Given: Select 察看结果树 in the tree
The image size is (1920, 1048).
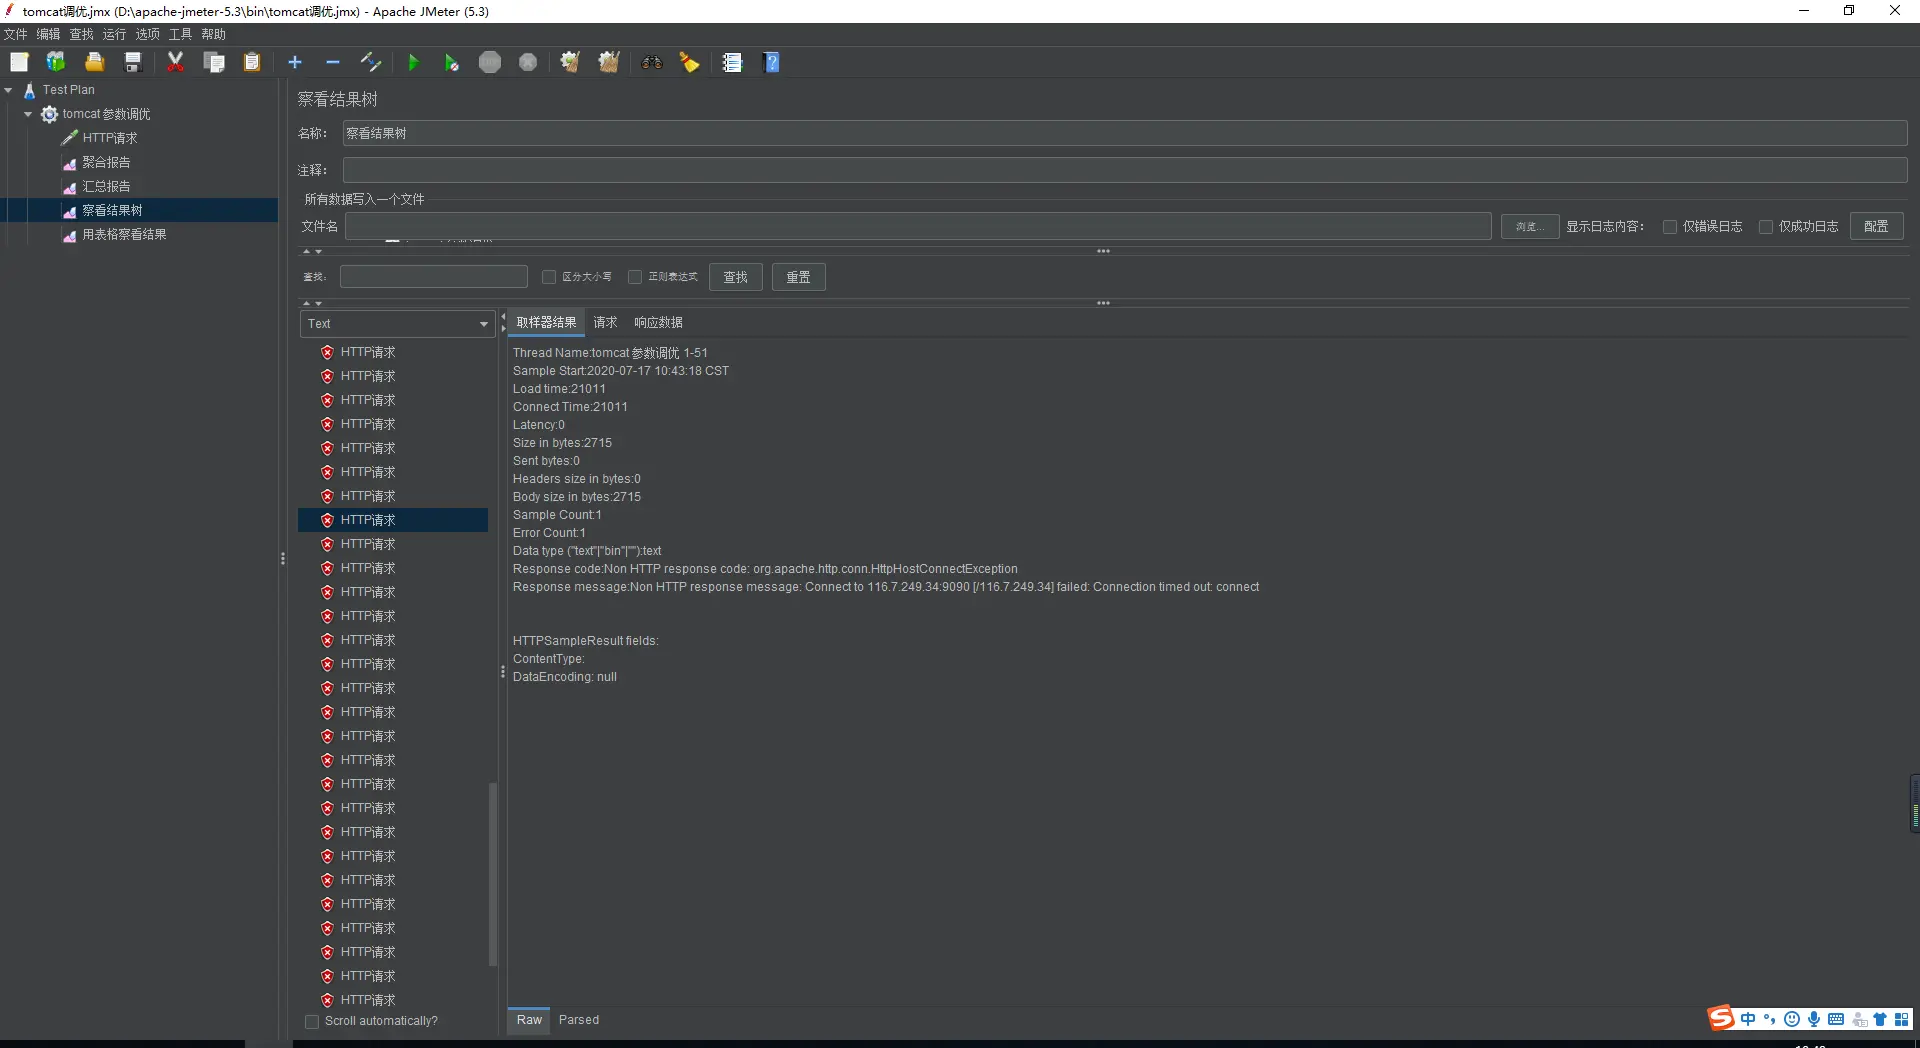Looking at the screenshot, I should coord(112,210).
